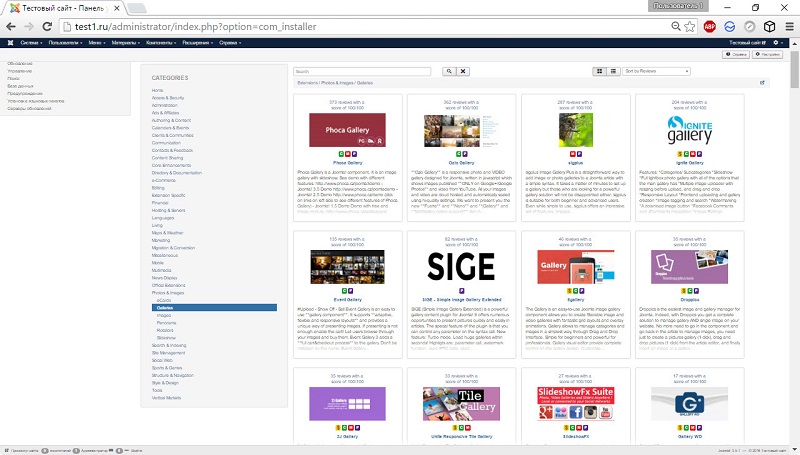Open the Пользователи menu

66,43
